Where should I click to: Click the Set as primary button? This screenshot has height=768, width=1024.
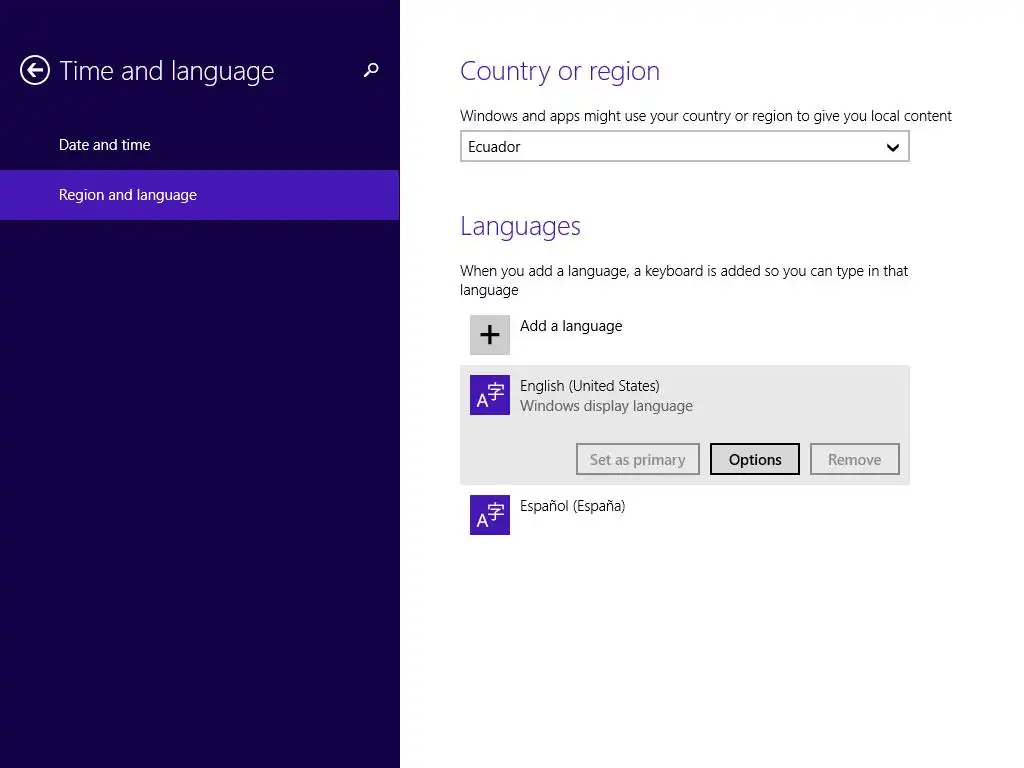pyautogui.click(x=637, y=459)
